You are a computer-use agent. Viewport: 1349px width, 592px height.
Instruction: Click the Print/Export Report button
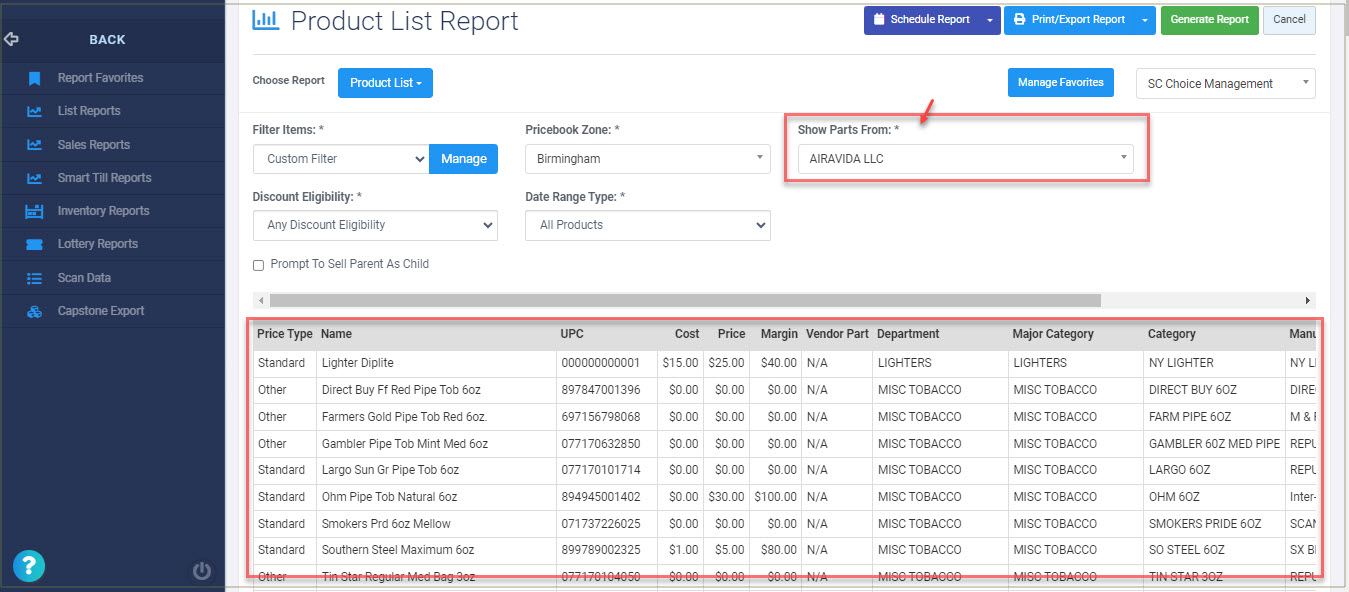pos(1069,20)
